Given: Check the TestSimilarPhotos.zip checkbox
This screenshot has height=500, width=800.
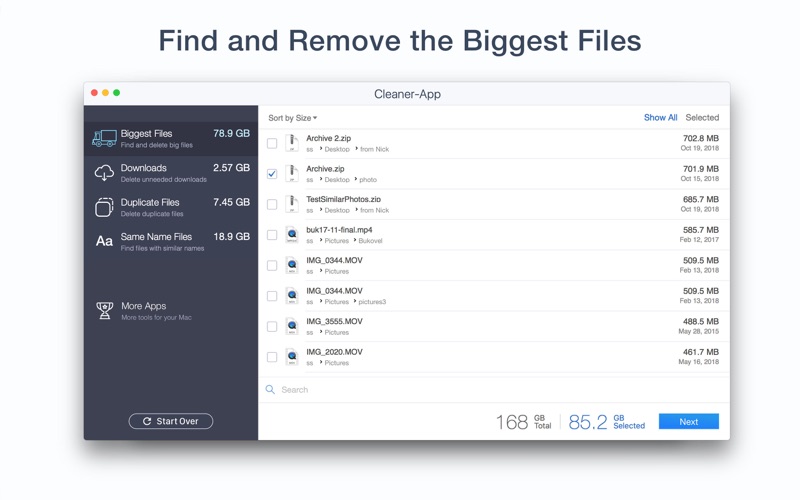Looking at the screenshot, I should (272, 205).
